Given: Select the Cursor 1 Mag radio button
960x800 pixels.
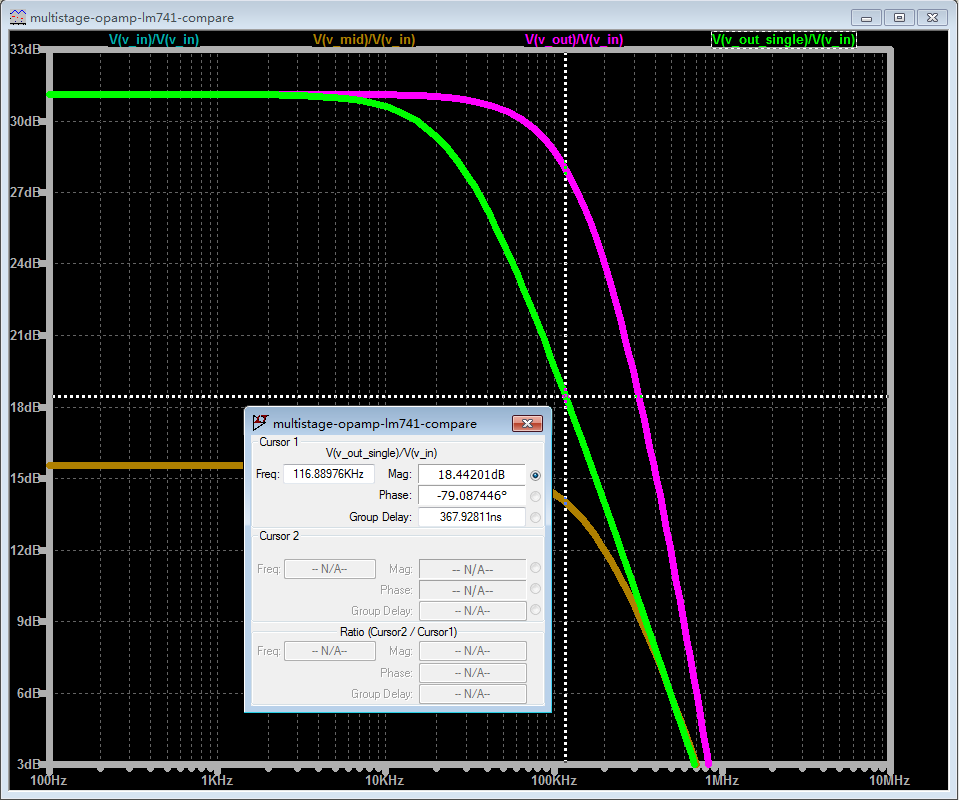Looking at the screenshot, I should coord(536,475).
